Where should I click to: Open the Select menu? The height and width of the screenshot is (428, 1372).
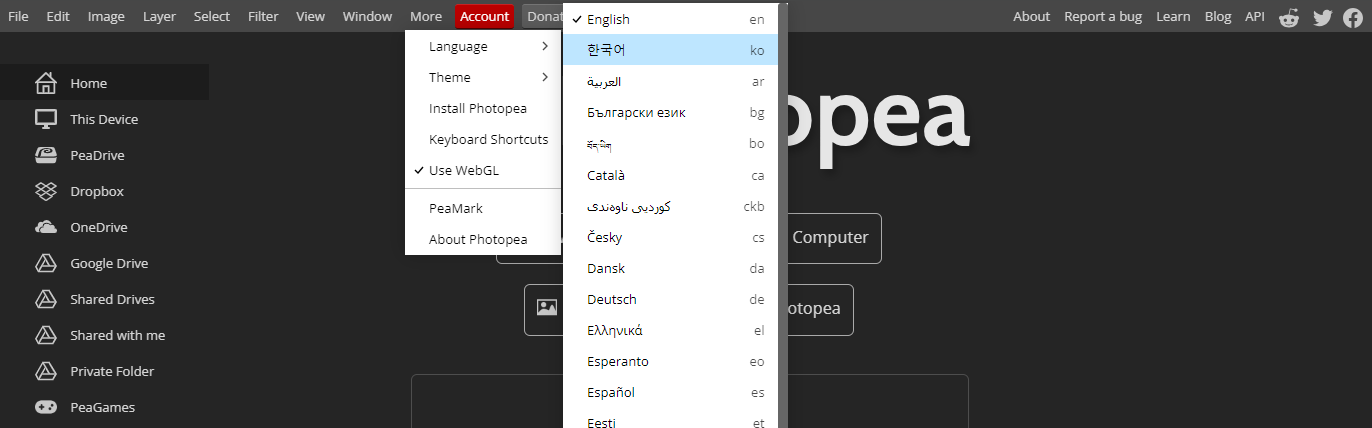tap(211, 16)
